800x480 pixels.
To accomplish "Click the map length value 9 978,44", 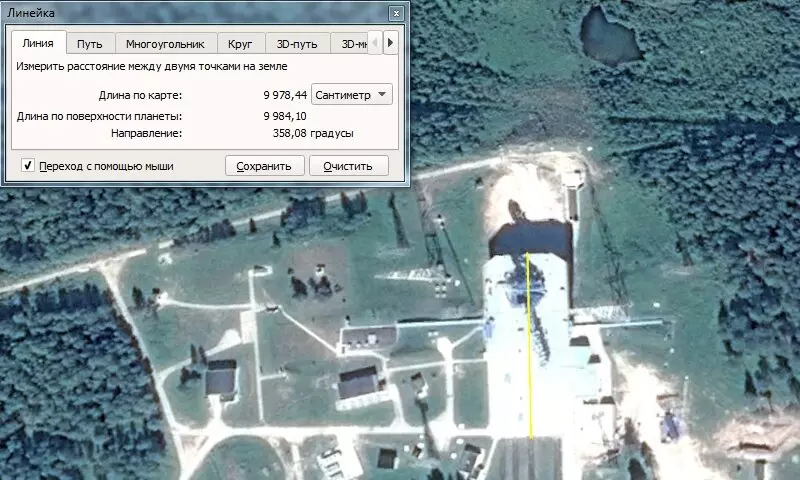I will click(284, 95).
